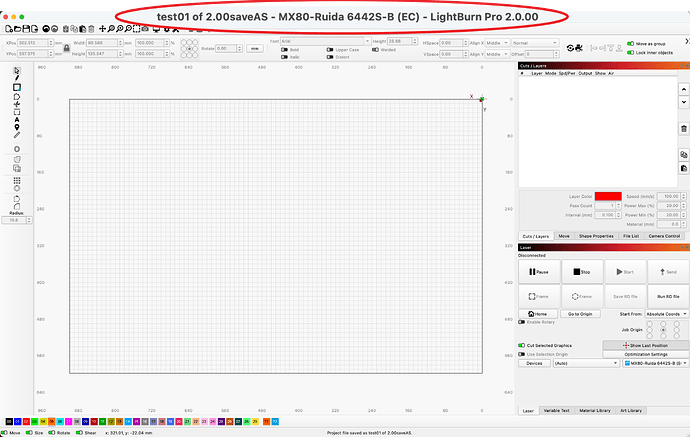Switch to the Material Library tab
Image resolution: width=690 pixels, height=437 pixels.
point(595,411)
